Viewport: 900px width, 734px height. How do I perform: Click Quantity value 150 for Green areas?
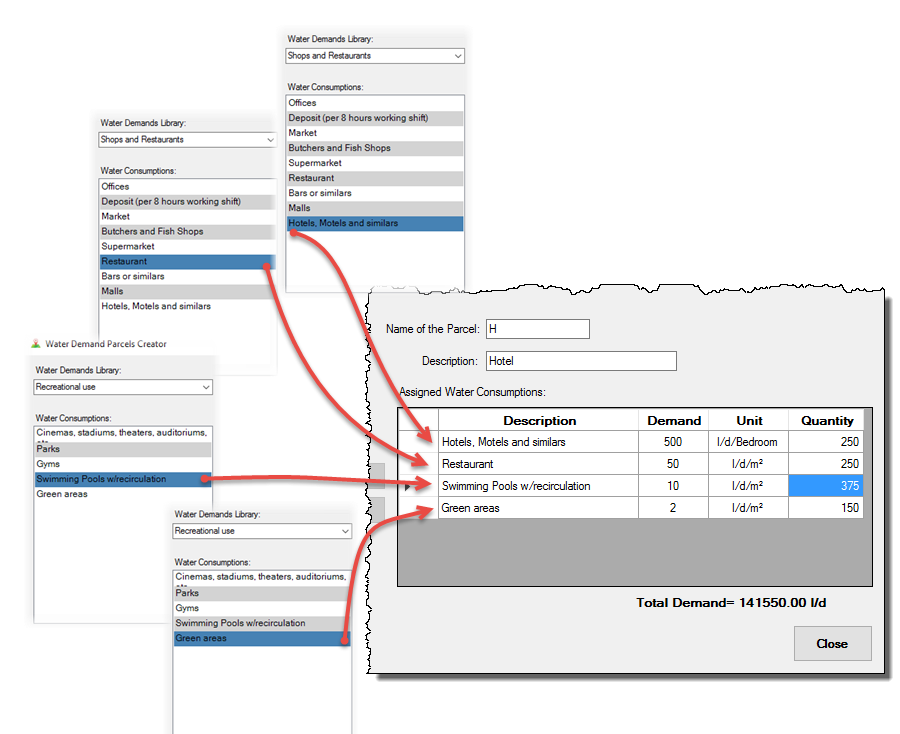click(x=825, y=508)
